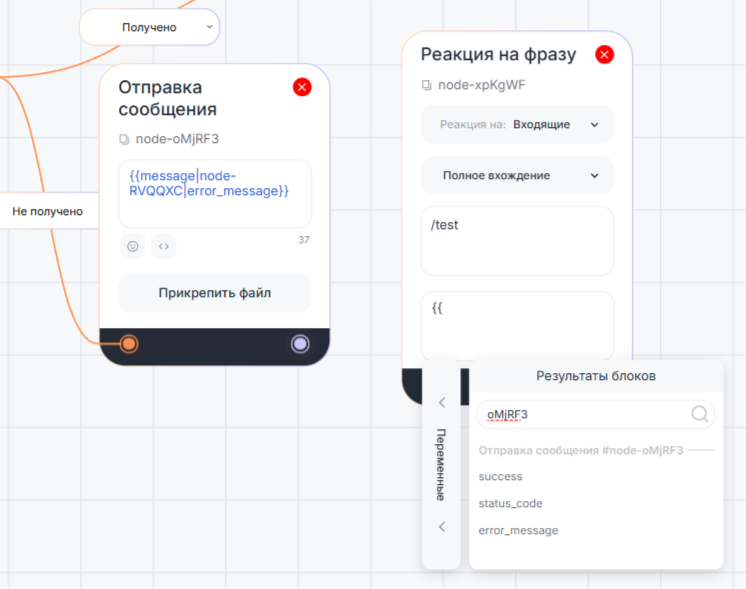Viewport: 746px width, 589px height.
Task: Open the Получено dropdown
Action: tap(150, 27)
